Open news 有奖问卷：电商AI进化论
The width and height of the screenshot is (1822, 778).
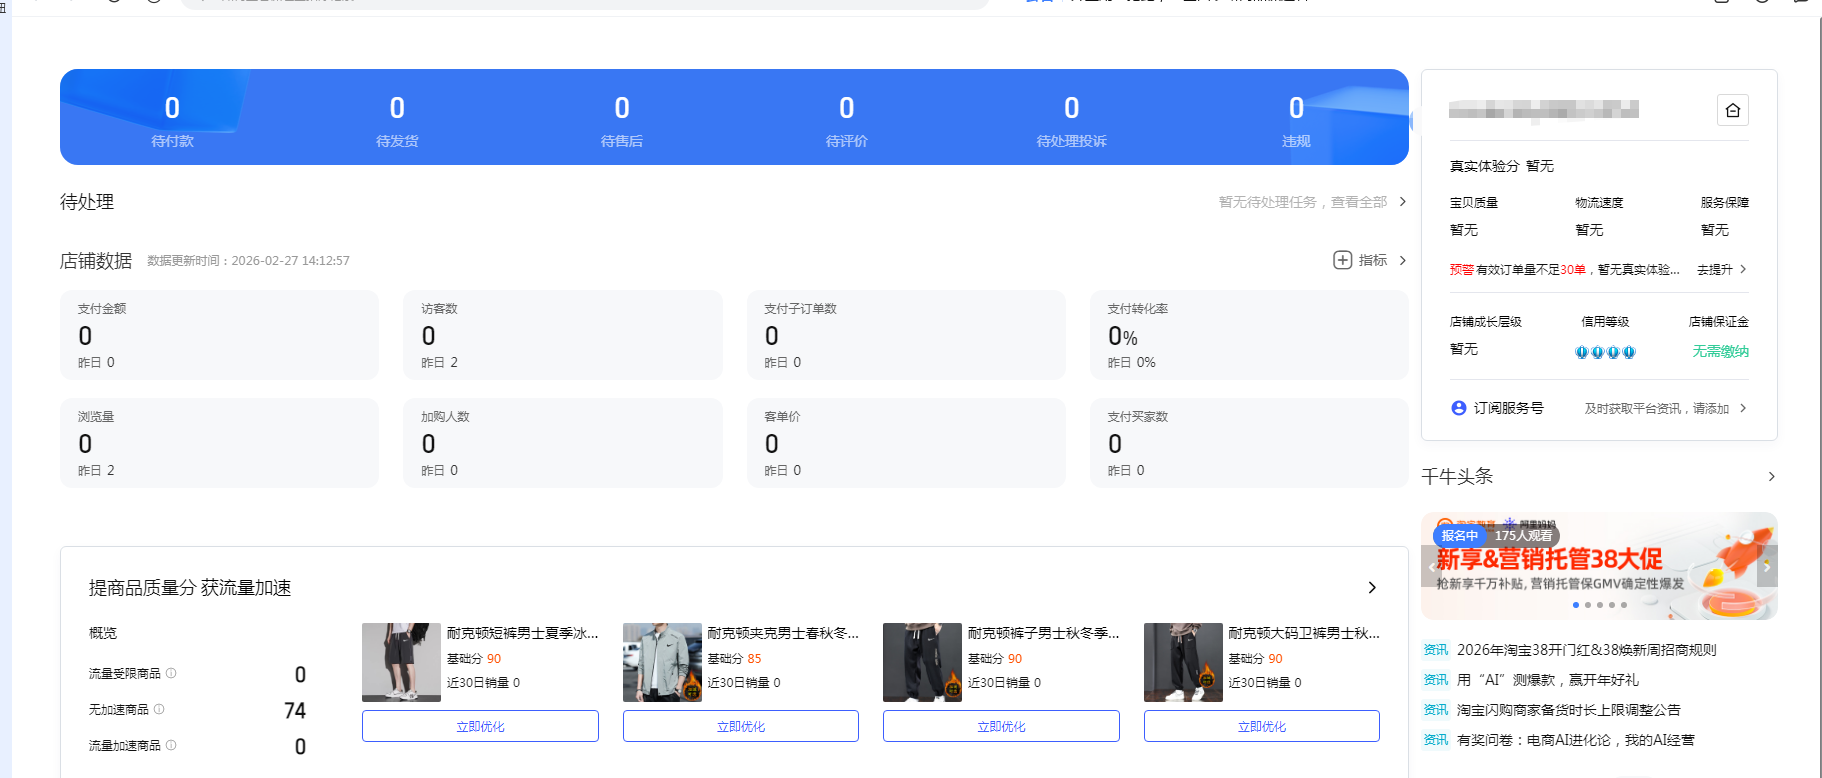click(1576, 740)
